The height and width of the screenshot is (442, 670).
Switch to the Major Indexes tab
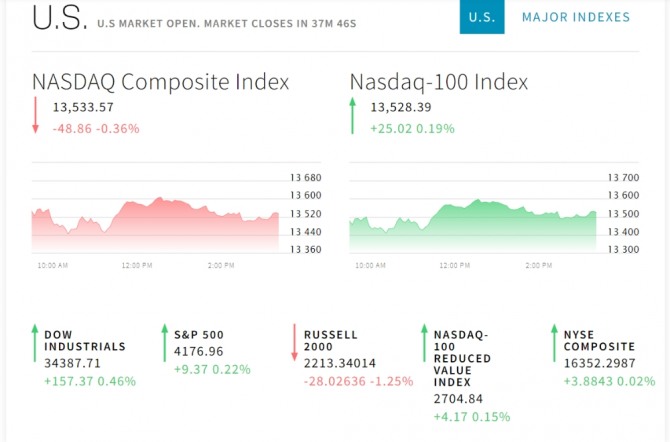point(576,17)
